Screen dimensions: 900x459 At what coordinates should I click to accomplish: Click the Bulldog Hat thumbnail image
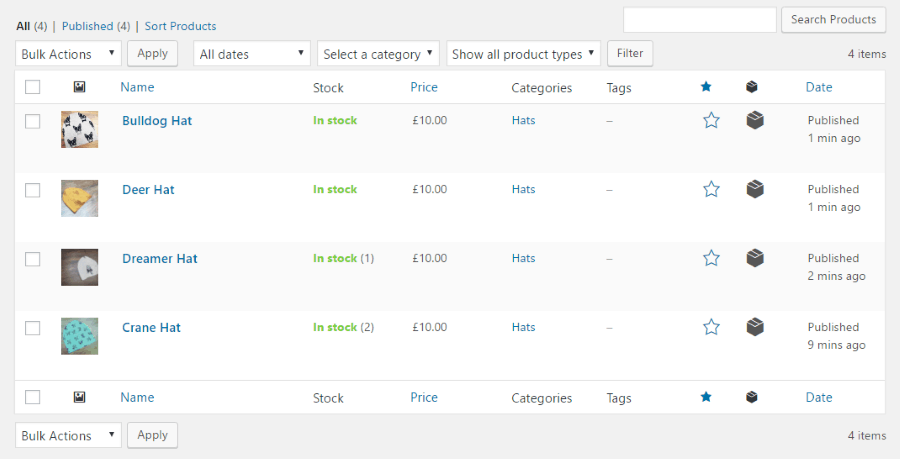point(80,130)
